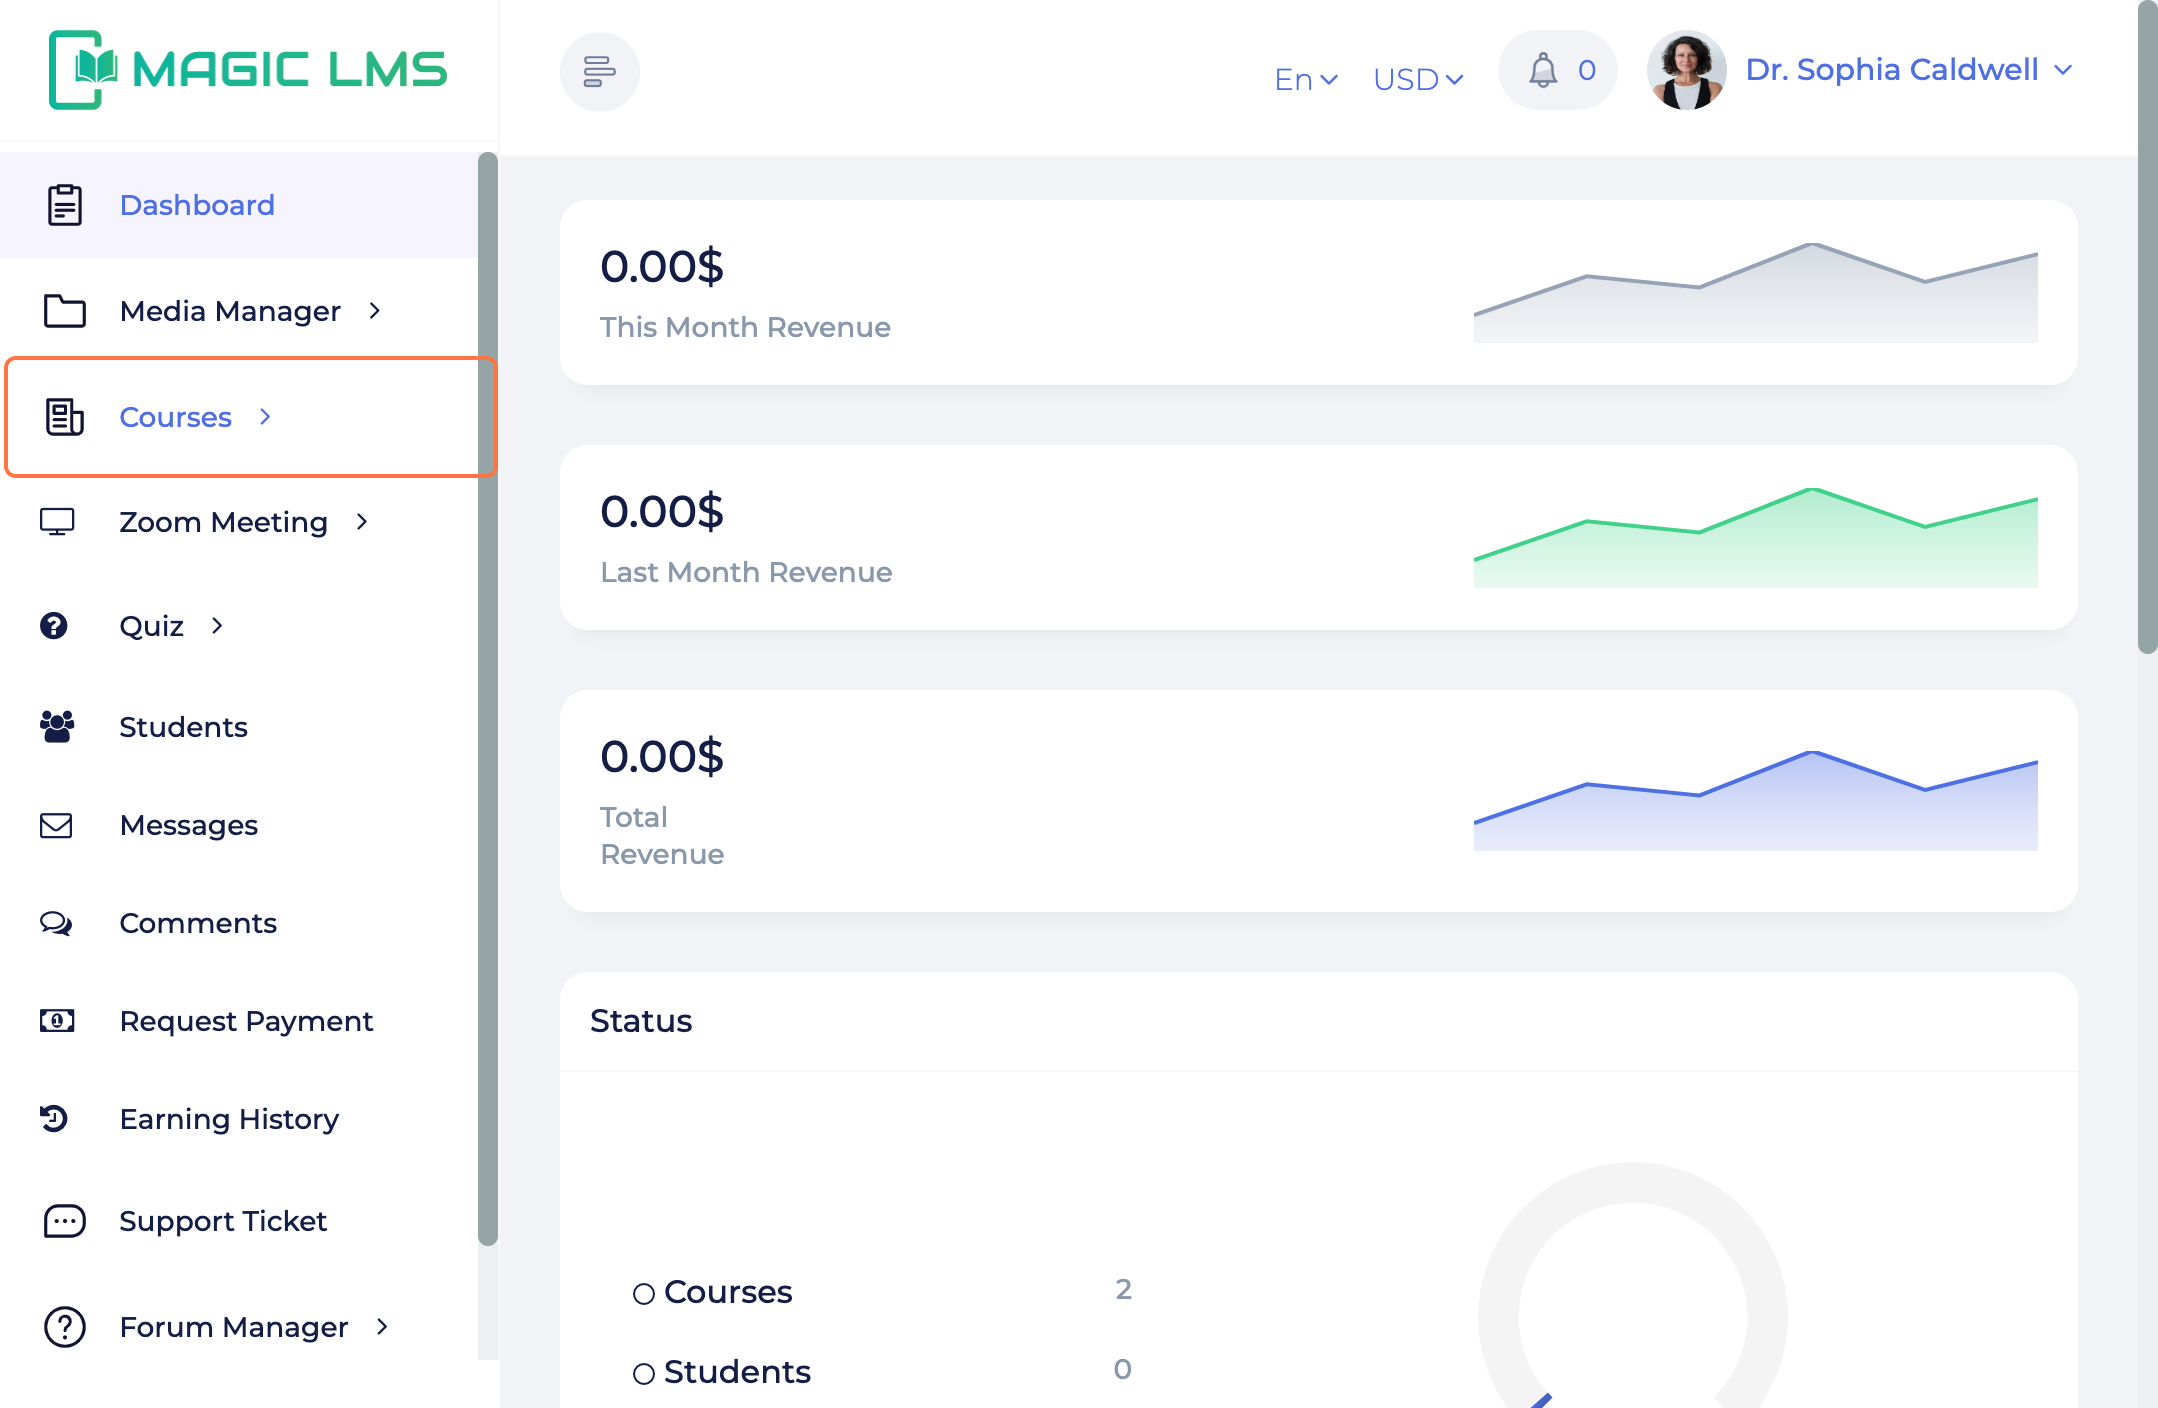
Task: Click the Students label in Status
Action: tap(737, 1372)
